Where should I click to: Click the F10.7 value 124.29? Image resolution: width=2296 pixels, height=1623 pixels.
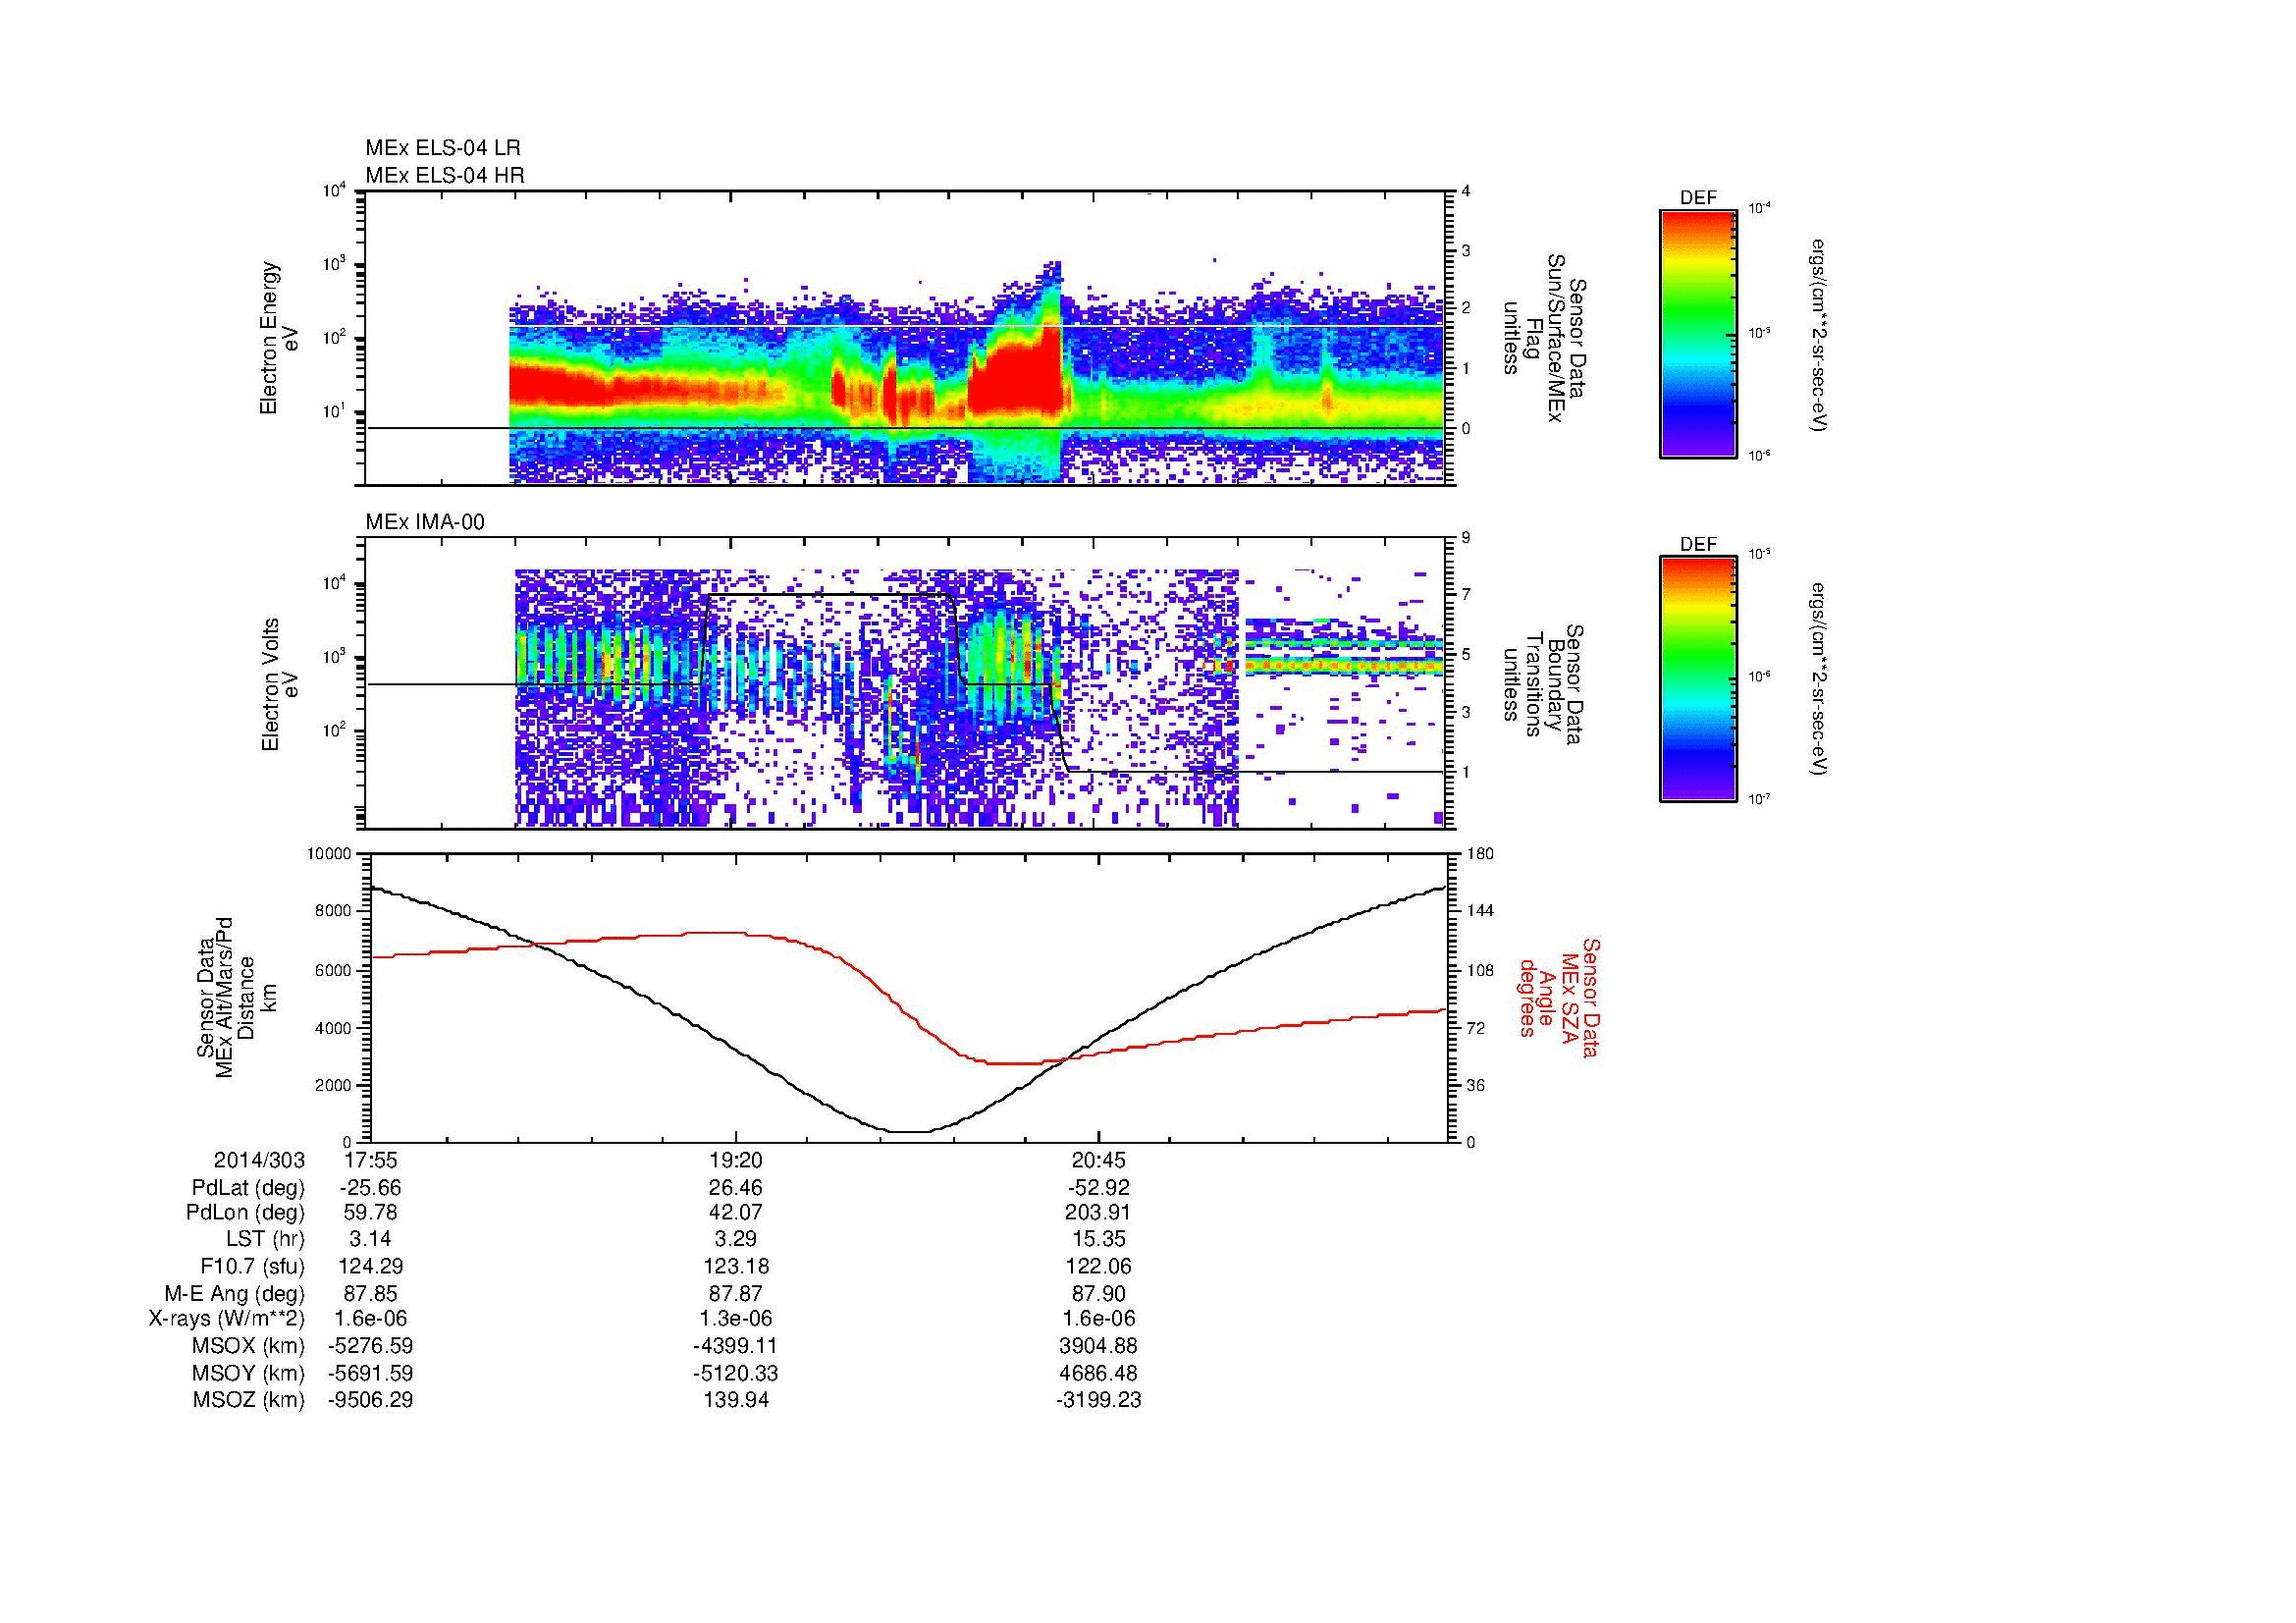[370, 1266]
